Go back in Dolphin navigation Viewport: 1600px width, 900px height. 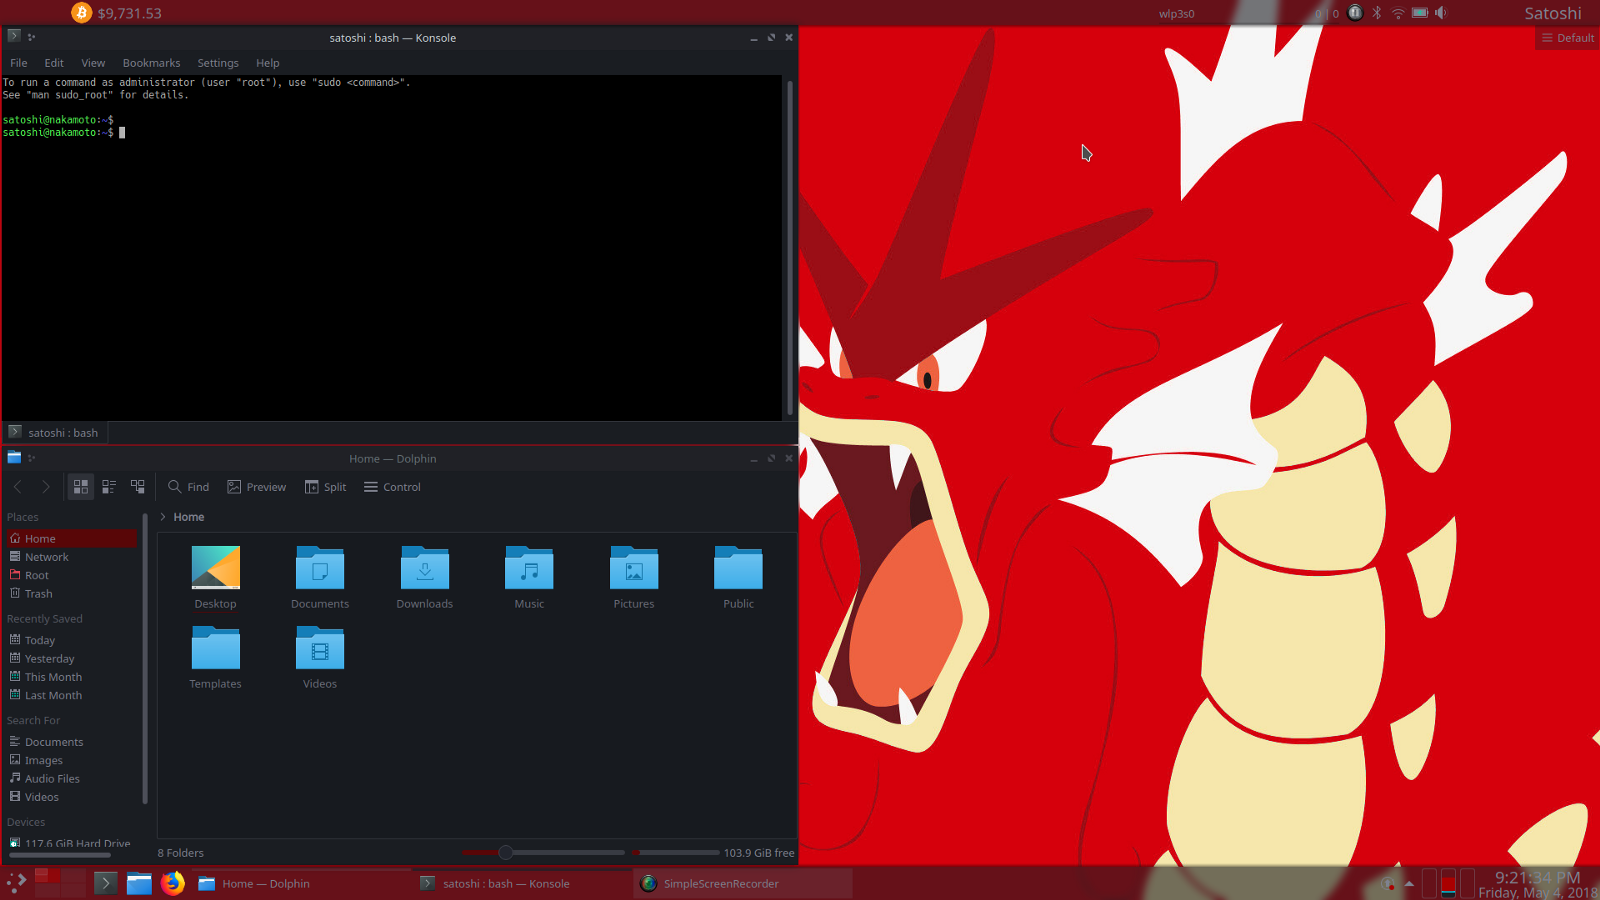(17, 487)
